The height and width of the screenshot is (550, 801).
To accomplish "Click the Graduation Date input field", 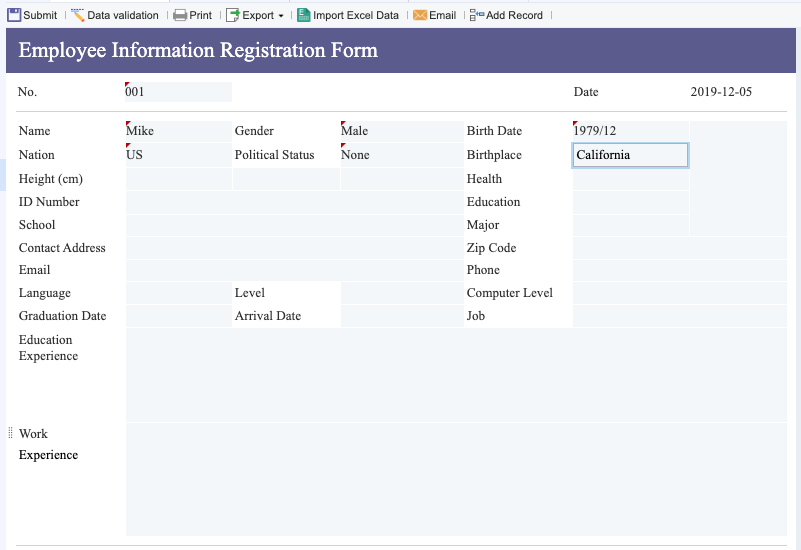I will [x=178, y=316].
